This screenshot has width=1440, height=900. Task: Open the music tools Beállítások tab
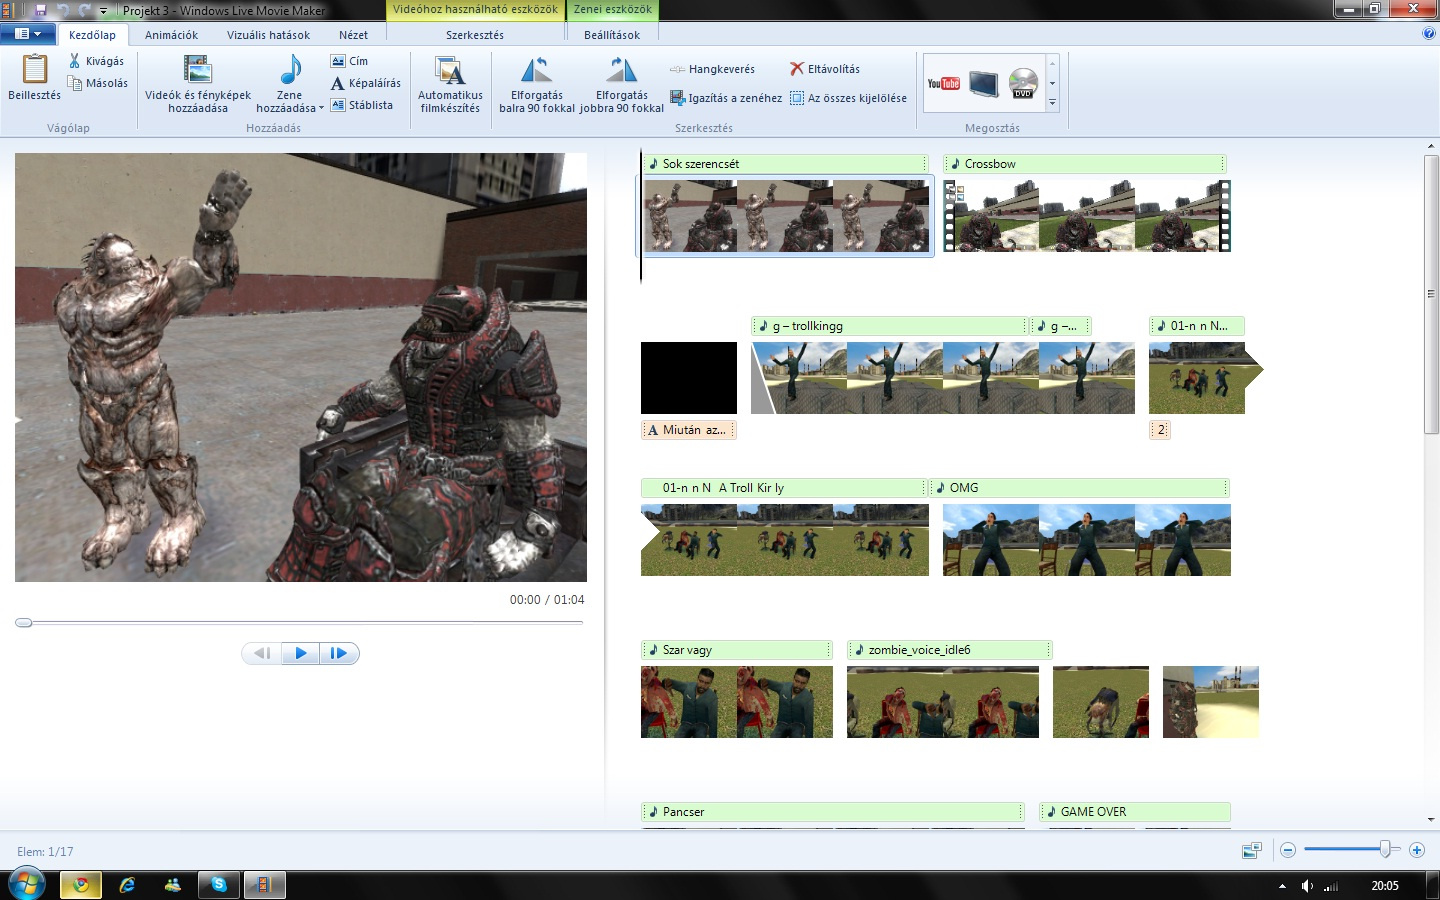click(612, 34)
